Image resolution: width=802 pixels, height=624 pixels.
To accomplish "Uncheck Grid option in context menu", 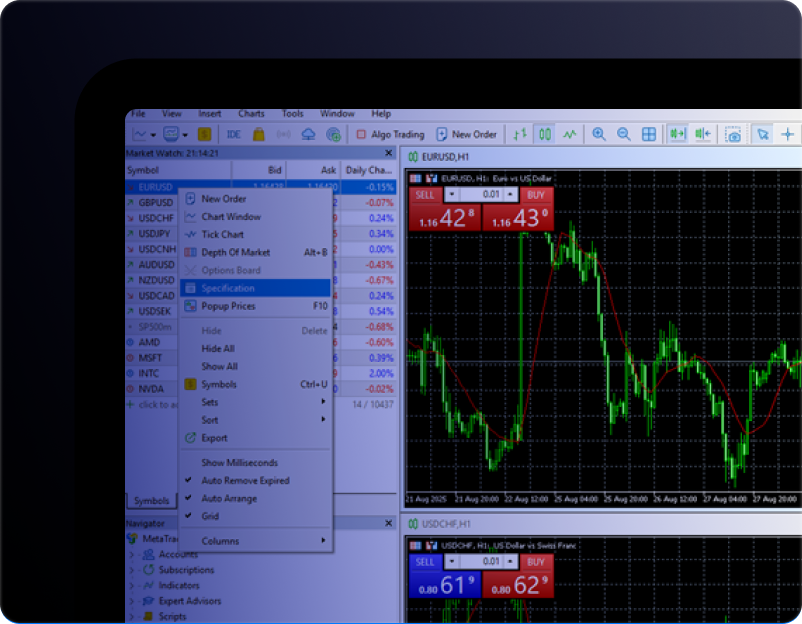I will coord(210,516).
